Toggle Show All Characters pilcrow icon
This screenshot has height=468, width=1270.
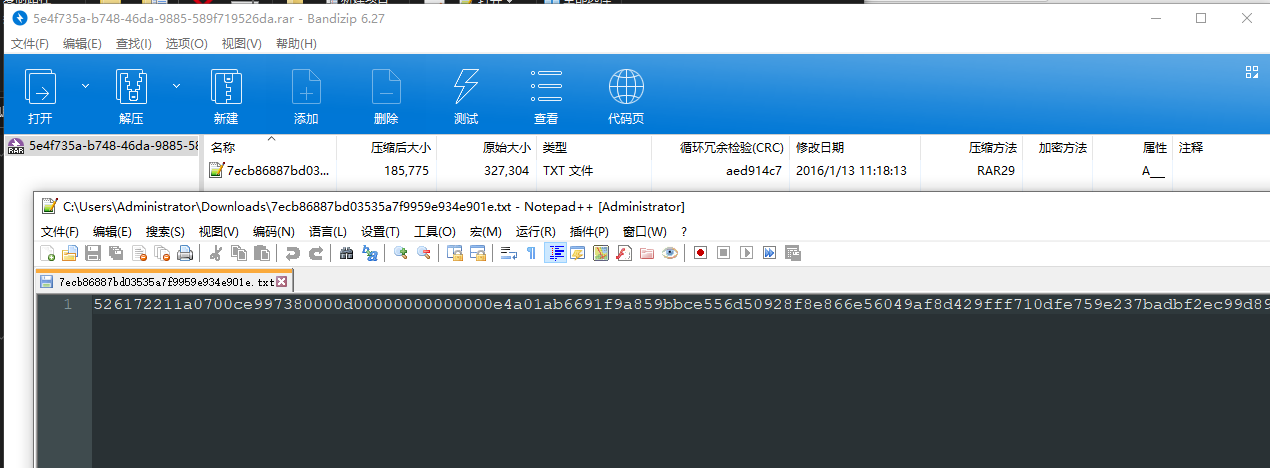pyautogui.click(x=531, y=253)
